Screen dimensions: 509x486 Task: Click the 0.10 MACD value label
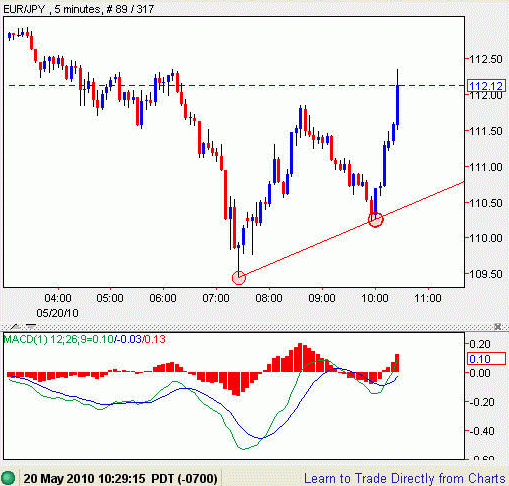[486, 359]
